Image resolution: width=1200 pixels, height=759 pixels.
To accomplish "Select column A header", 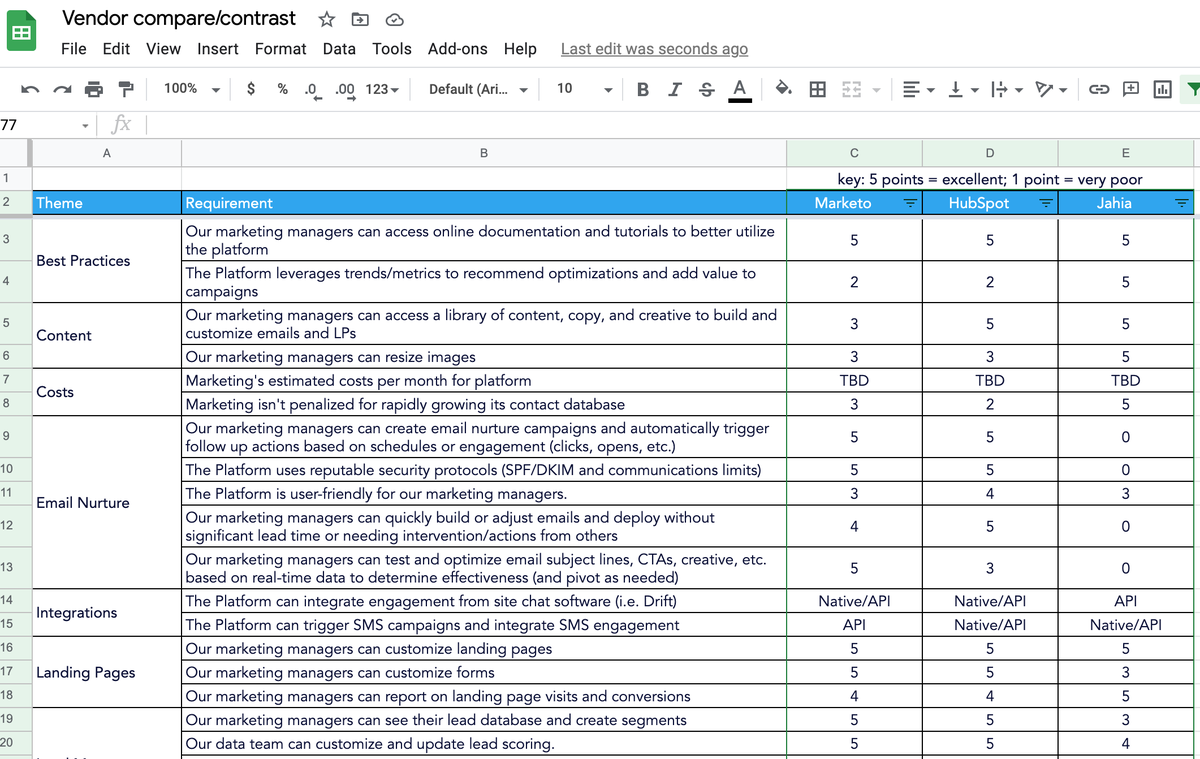I will click(107, 153).
